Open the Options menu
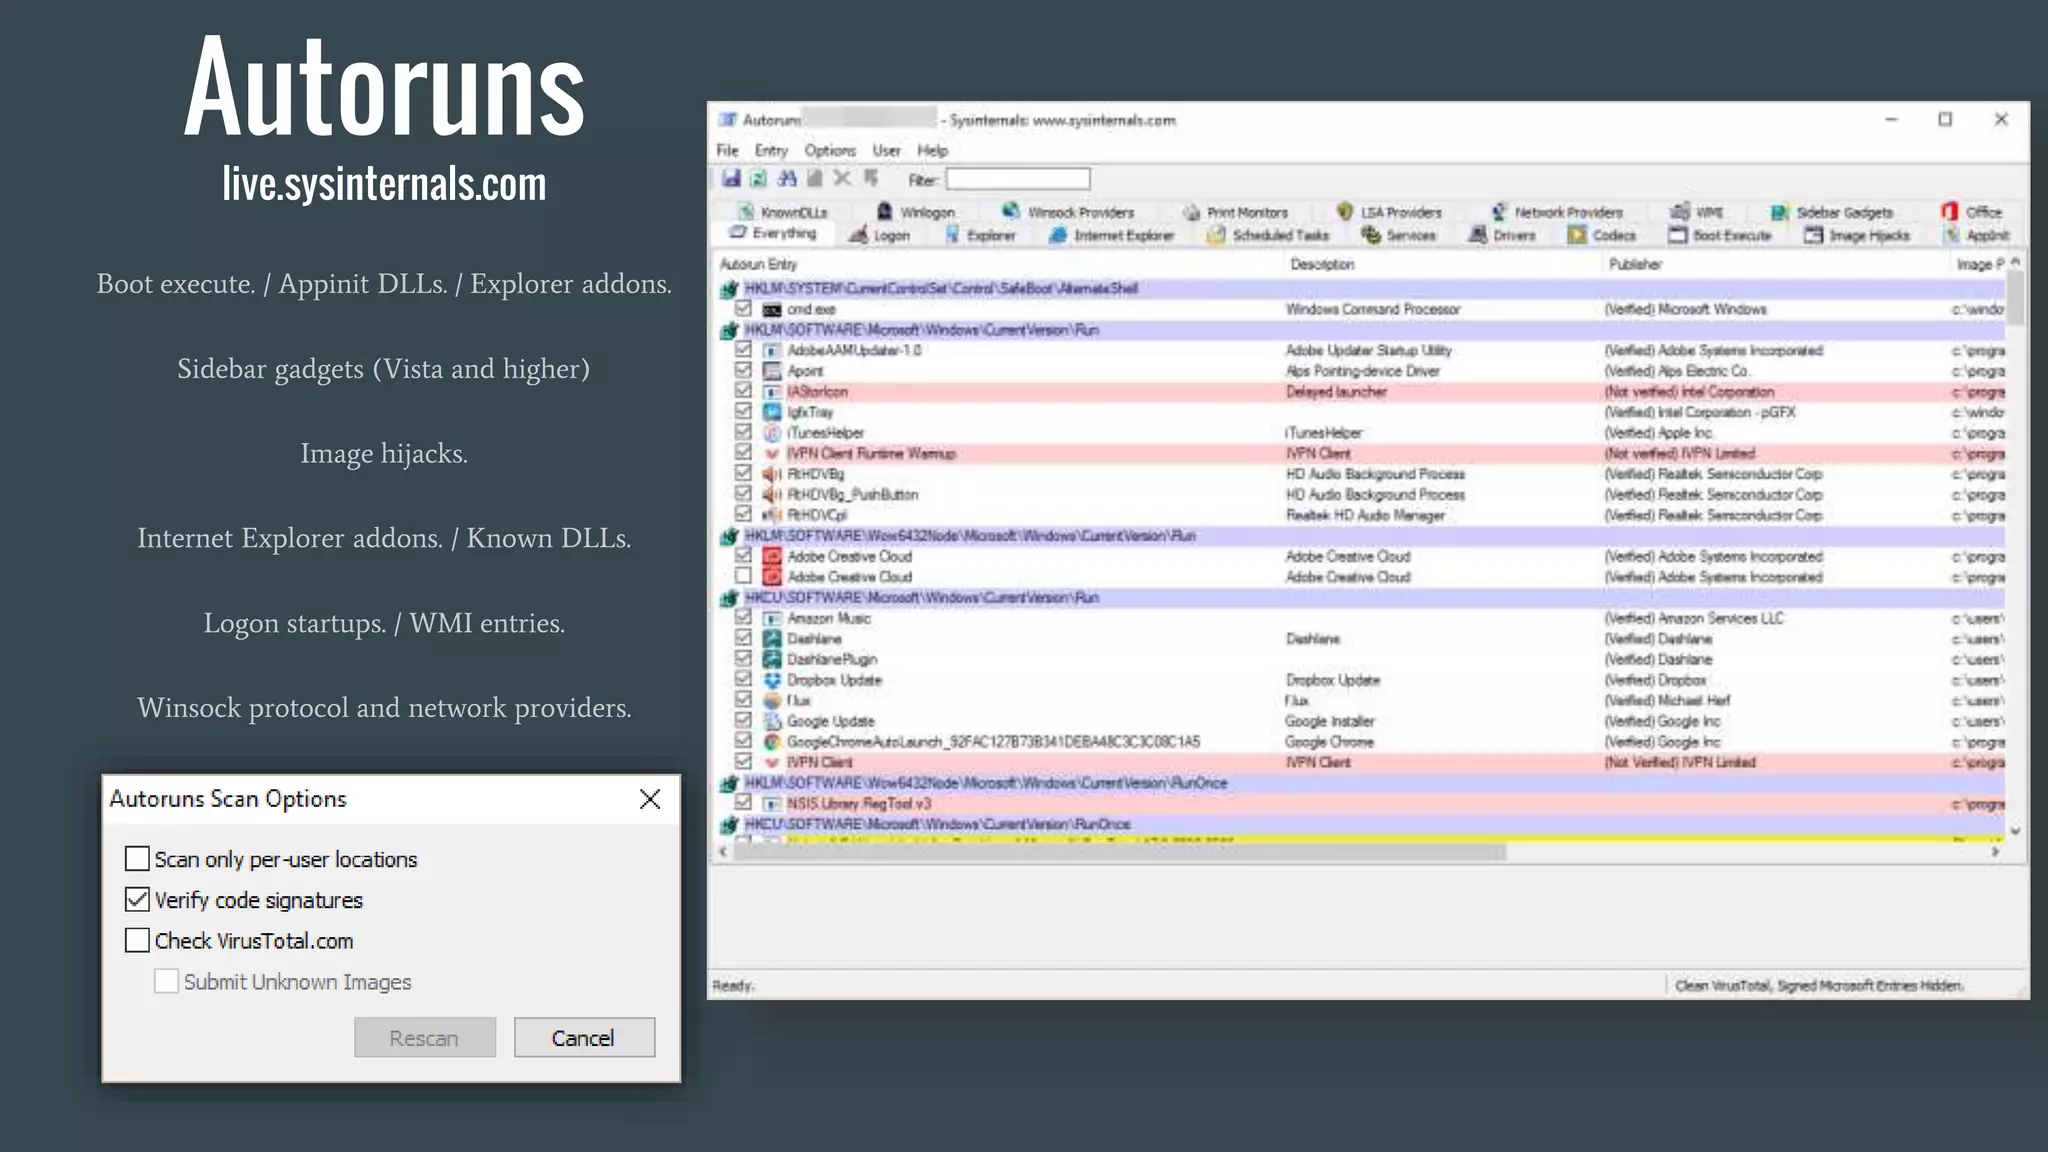Image resolution: width=2048 pixels, height=1152 pixels. tap(829, 150)
